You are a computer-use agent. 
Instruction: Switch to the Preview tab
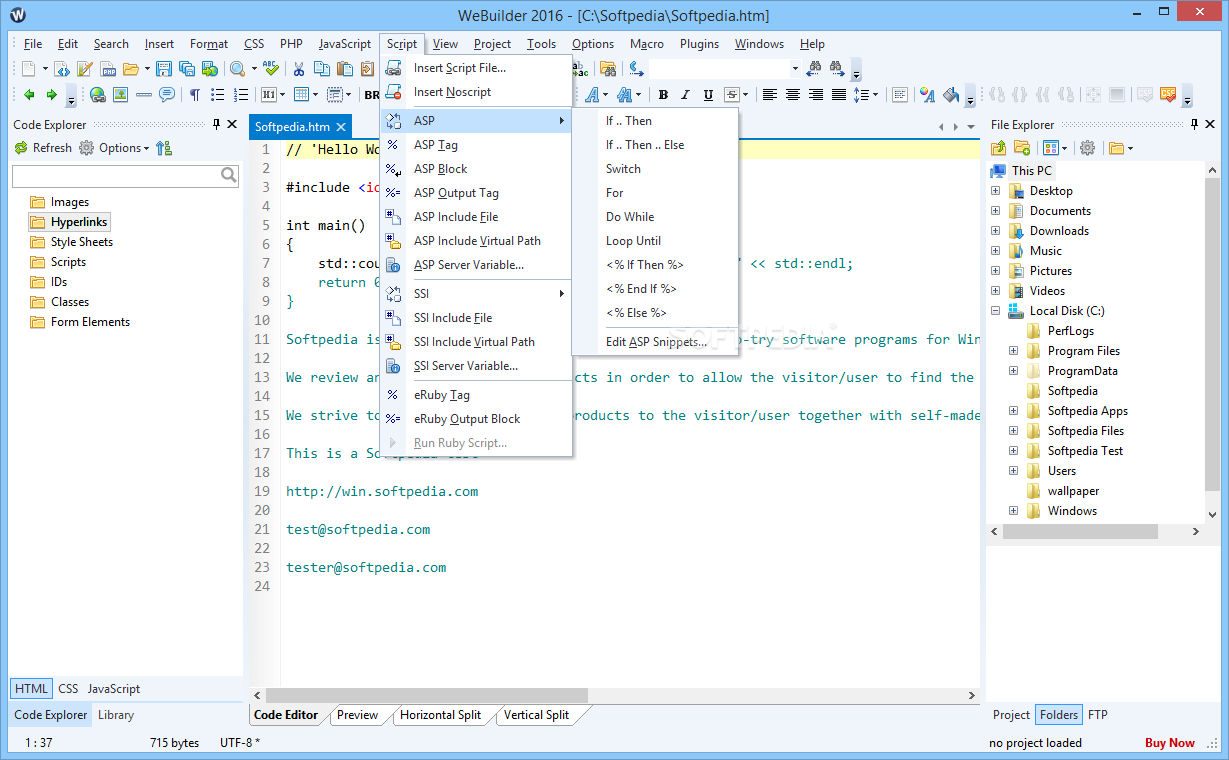coord(357,715)
